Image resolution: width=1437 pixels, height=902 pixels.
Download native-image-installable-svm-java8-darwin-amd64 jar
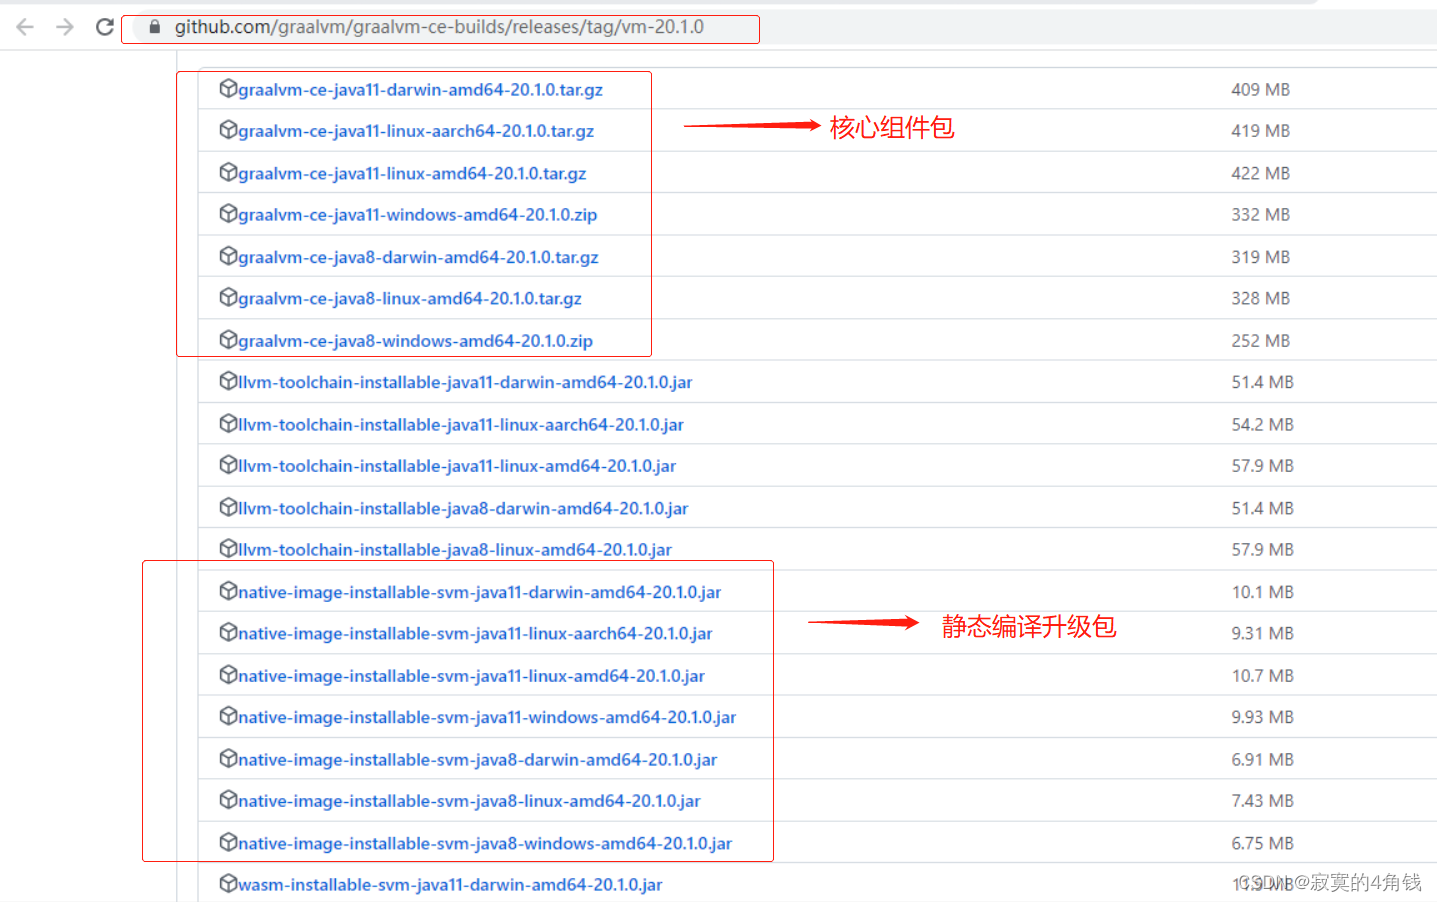click(477, 760)
